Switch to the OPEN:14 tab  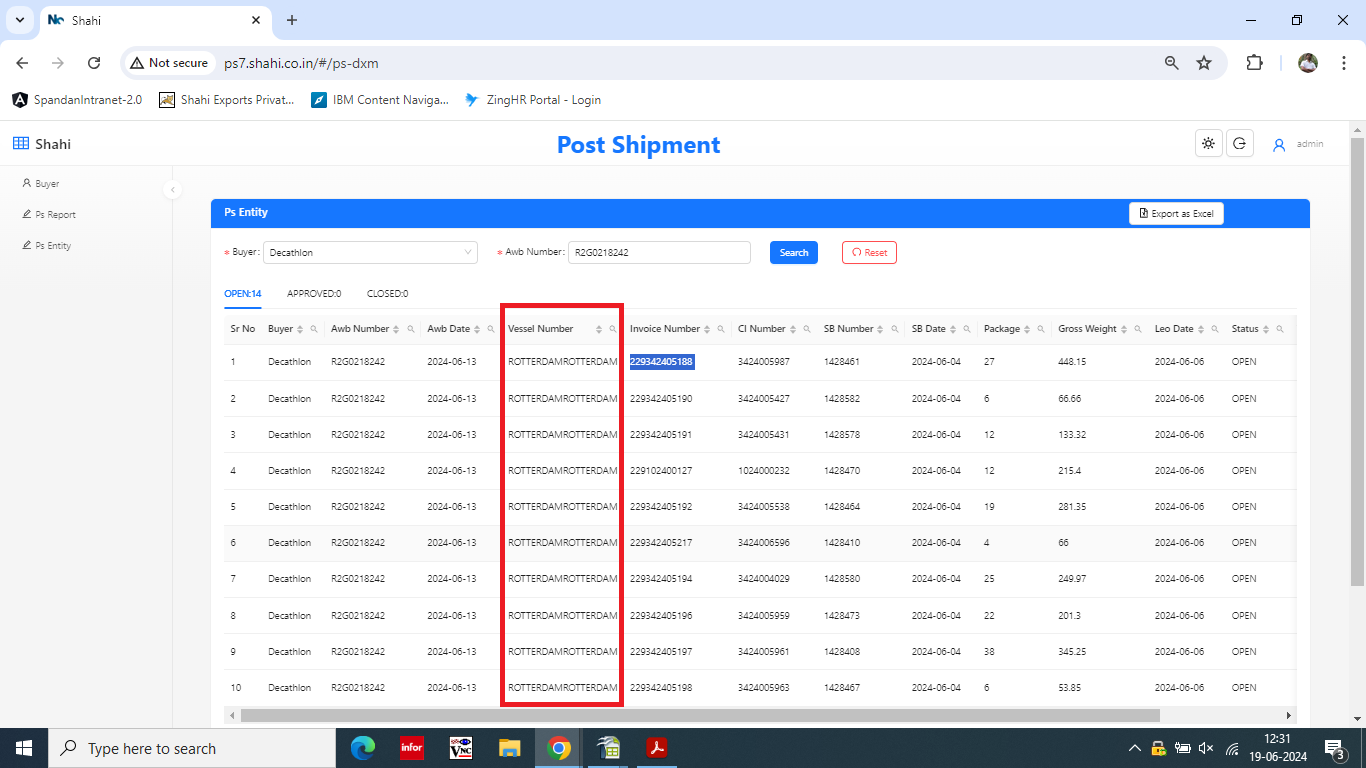pyautogui.click(x=243, y=294)
